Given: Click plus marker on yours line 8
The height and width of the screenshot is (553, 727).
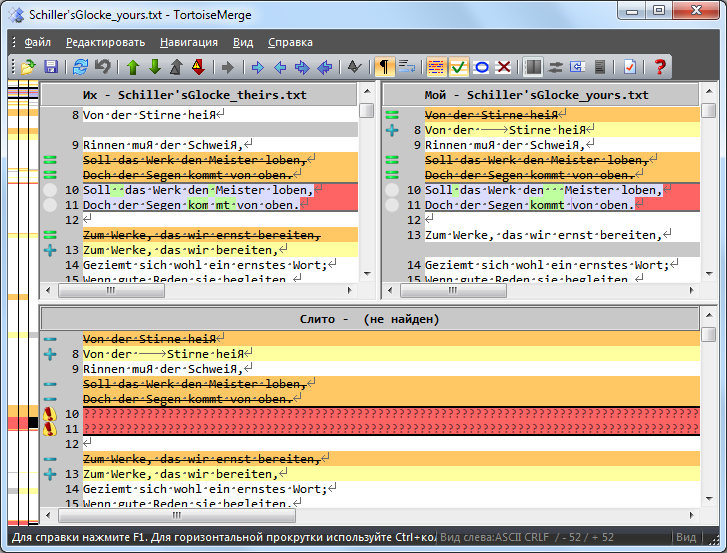Looking at the screenshot, I should pyautogui.click(x=392, y=130).
